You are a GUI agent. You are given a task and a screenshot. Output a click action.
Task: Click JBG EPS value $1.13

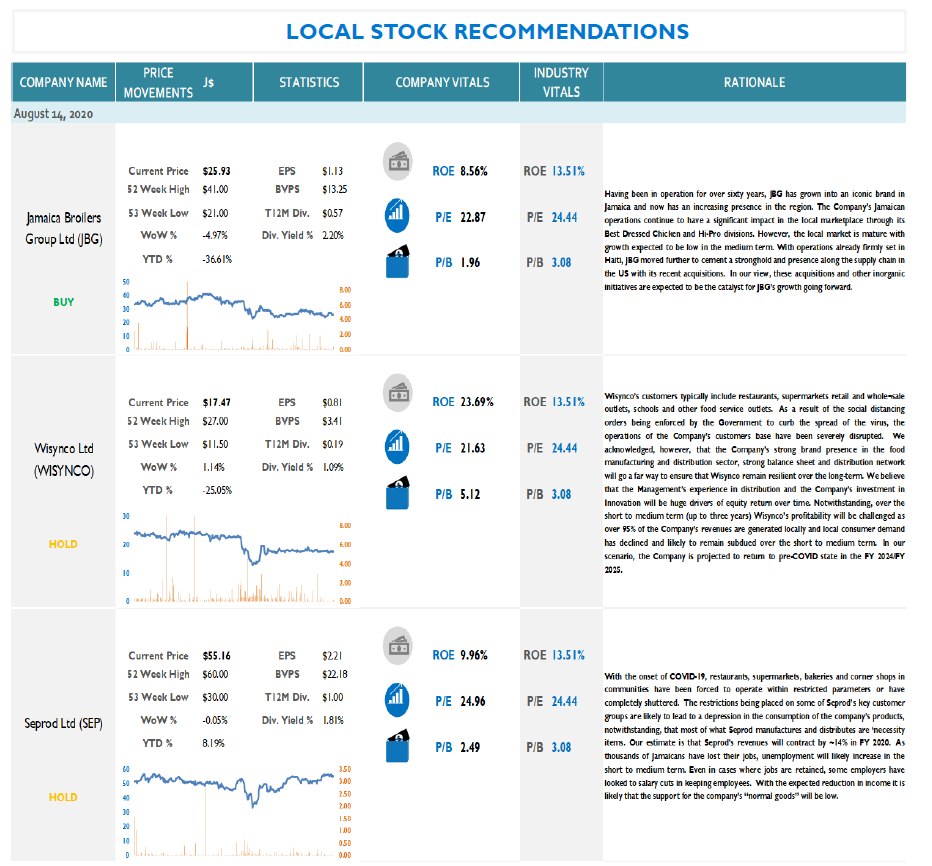tap(332, 171)
